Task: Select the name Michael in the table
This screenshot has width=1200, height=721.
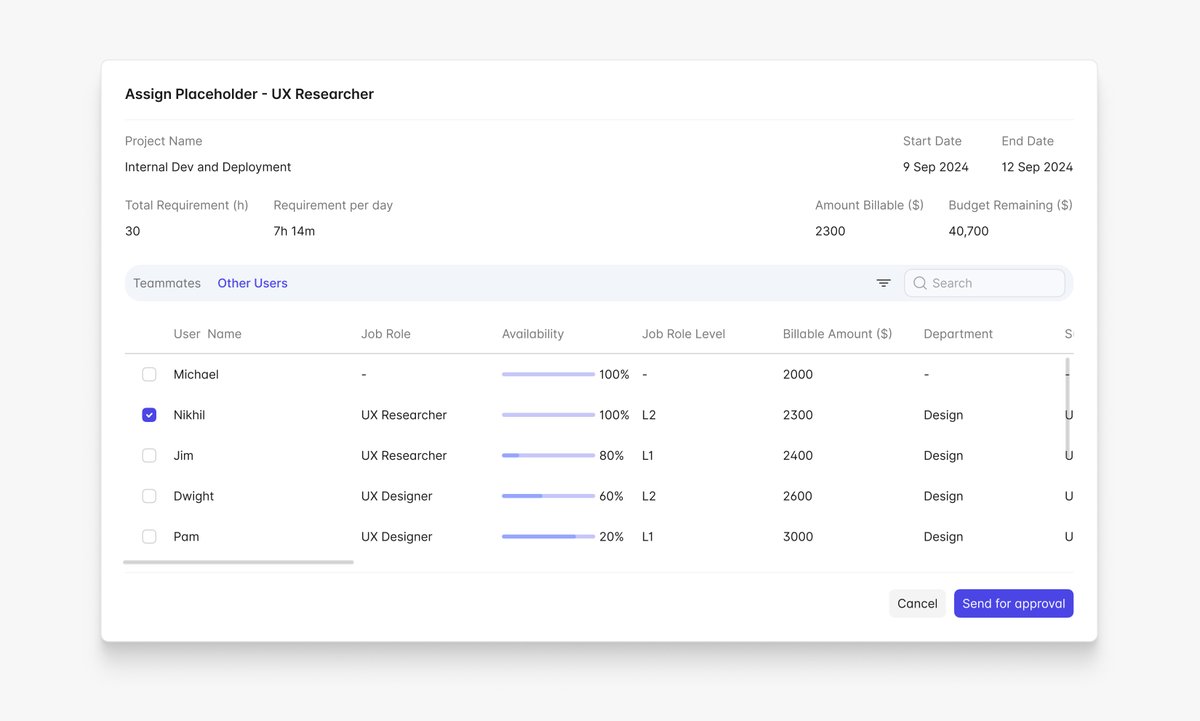Action: (196, 374)
